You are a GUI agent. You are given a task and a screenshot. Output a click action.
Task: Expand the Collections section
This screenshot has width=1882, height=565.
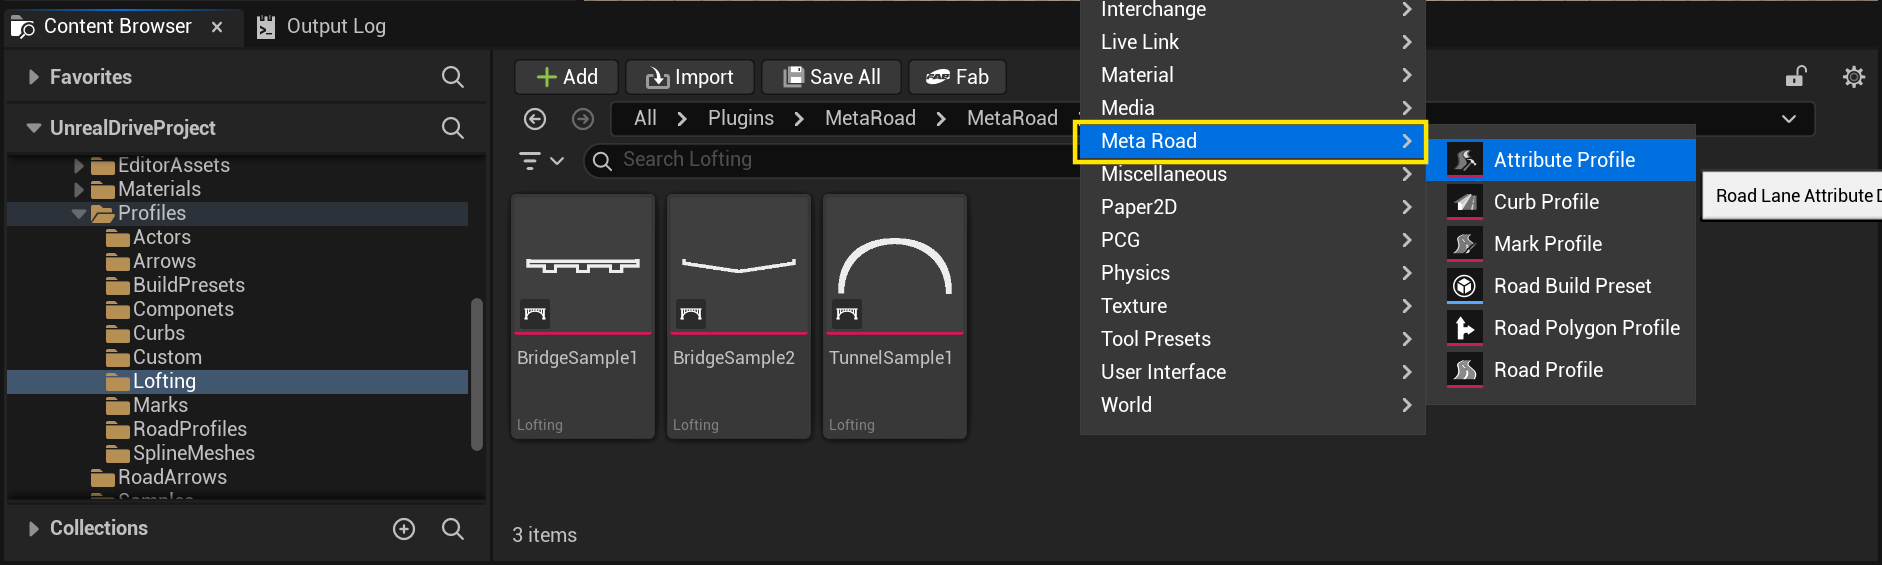34,529
